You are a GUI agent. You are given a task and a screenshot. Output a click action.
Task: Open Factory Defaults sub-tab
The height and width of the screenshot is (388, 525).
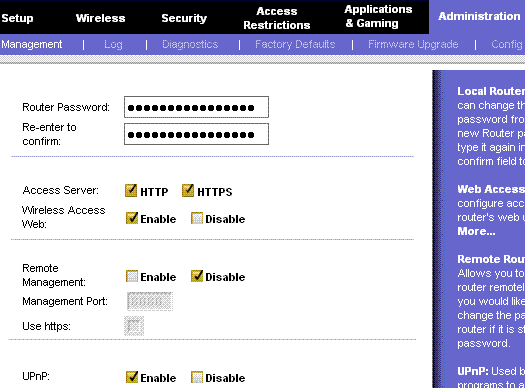(295, 44)
